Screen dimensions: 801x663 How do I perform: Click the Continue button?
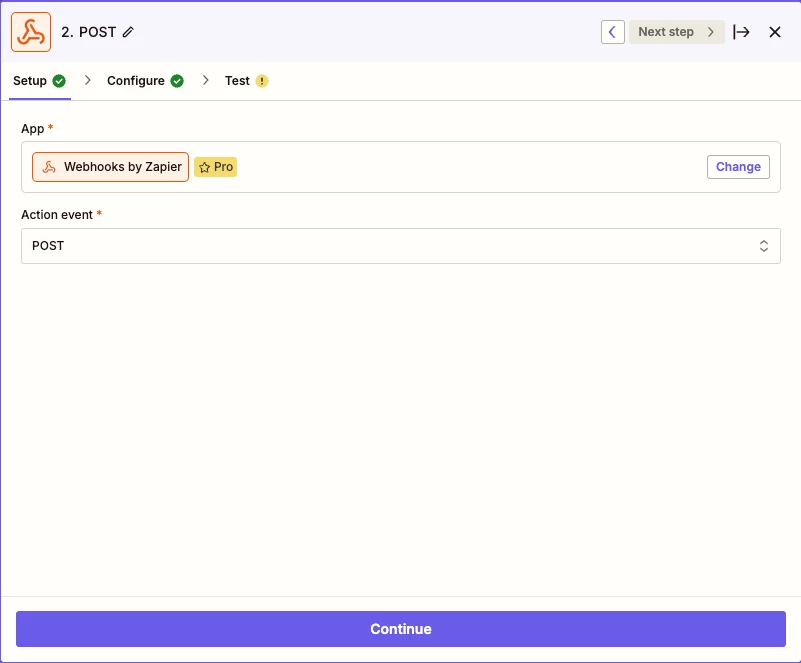click(400, 629)
